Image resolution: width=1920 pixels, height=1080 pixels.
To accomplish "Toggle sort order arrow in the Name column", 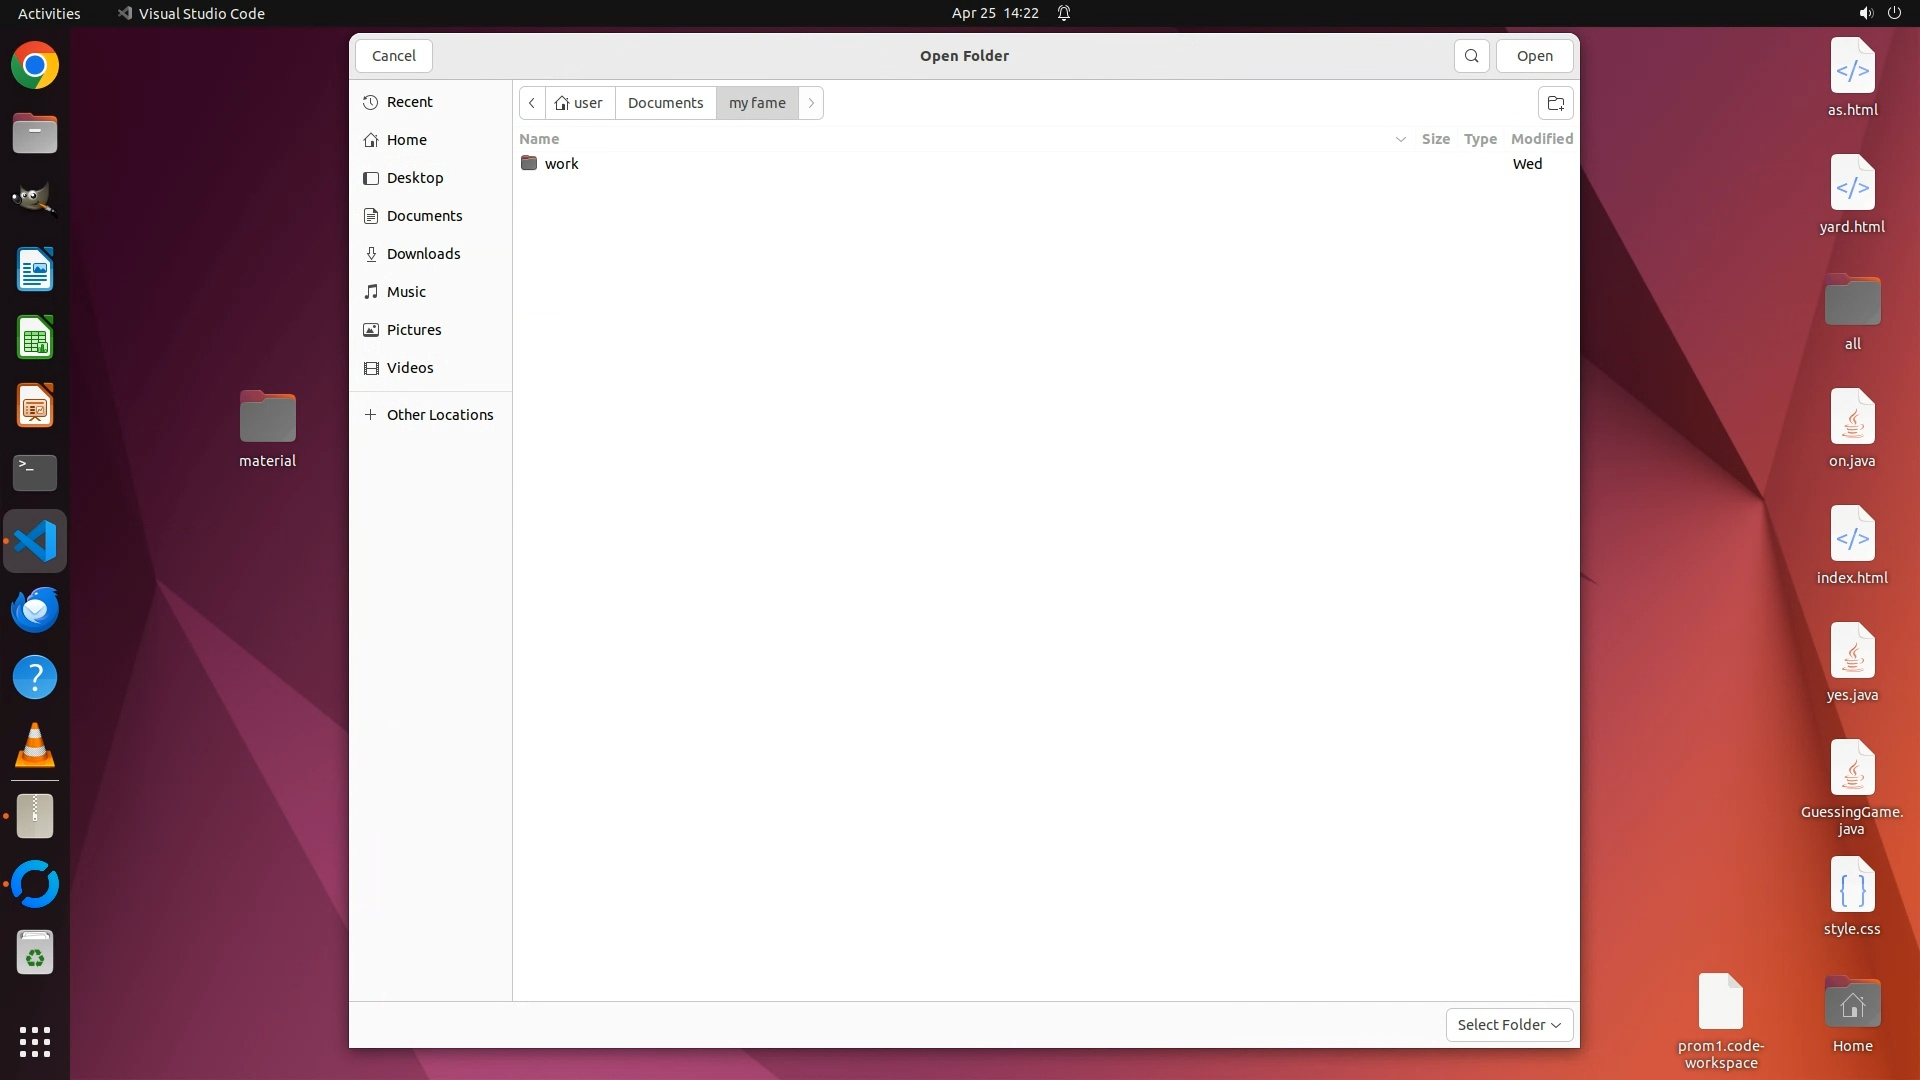I will [x=1400, y=139].
